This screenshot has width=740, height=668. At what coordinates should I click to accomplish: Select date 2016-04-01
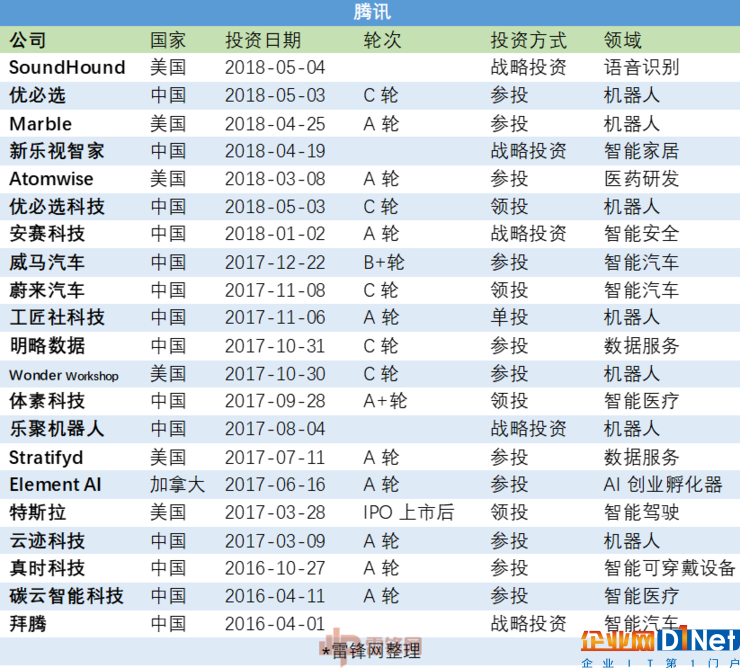[275, 624]
